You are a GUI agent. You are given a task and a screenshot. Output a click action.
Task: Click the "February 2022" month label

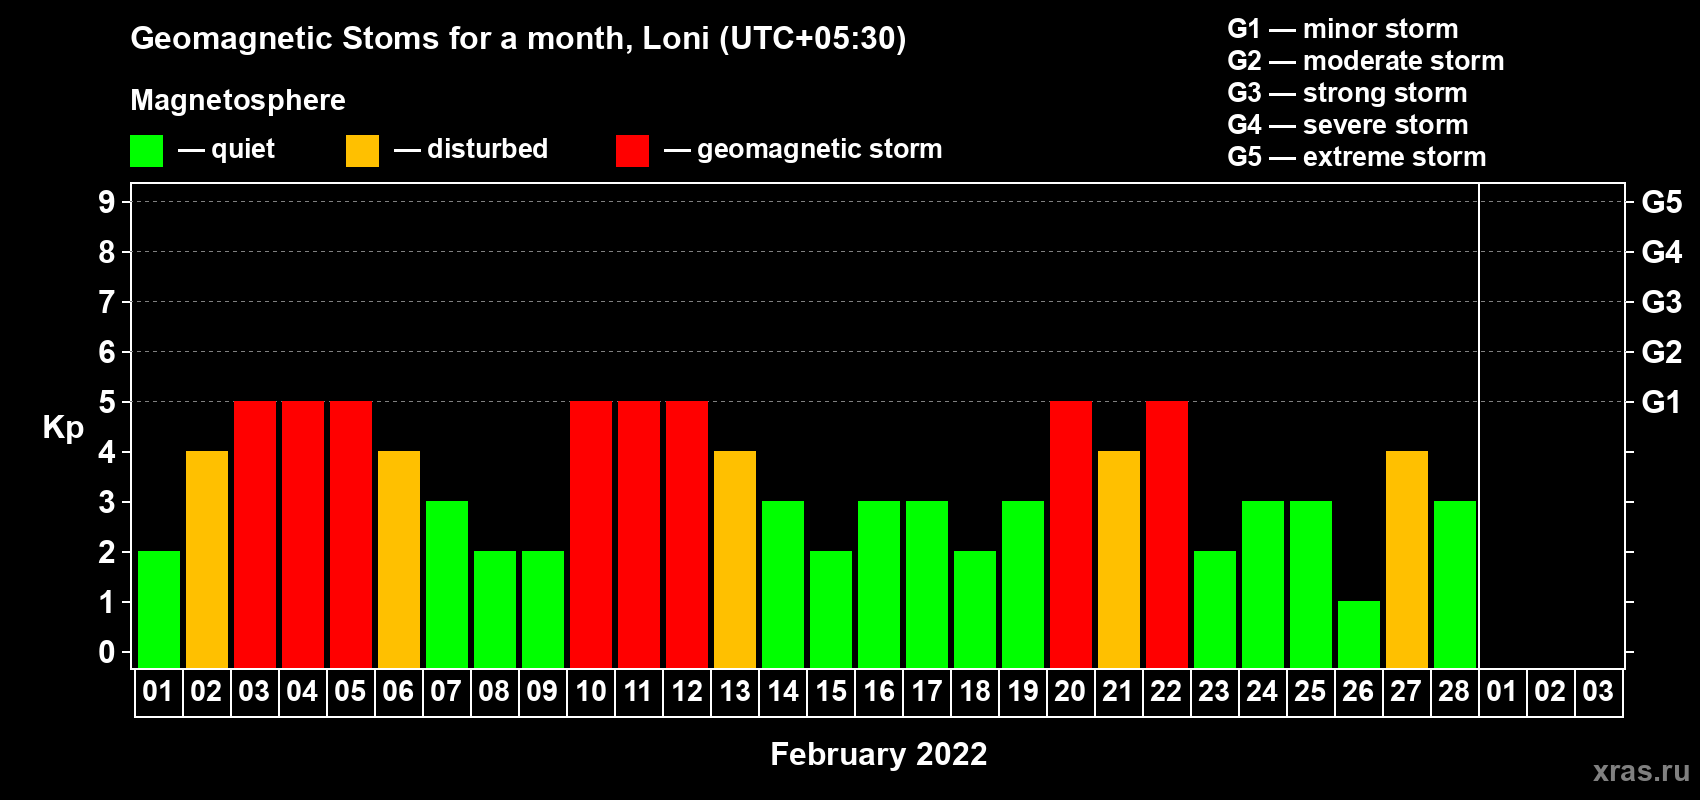879,754
